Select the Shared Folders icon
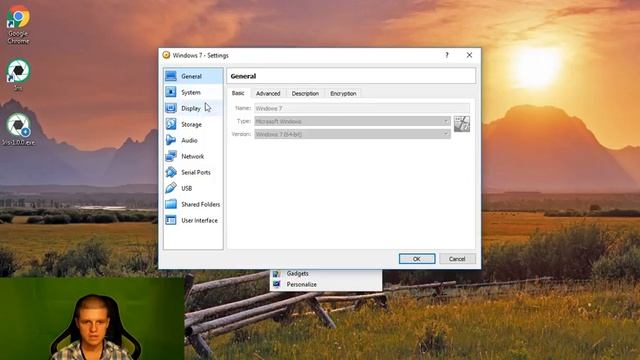The height and width of the screenshot is (360, 640). [x=171, y=204]
